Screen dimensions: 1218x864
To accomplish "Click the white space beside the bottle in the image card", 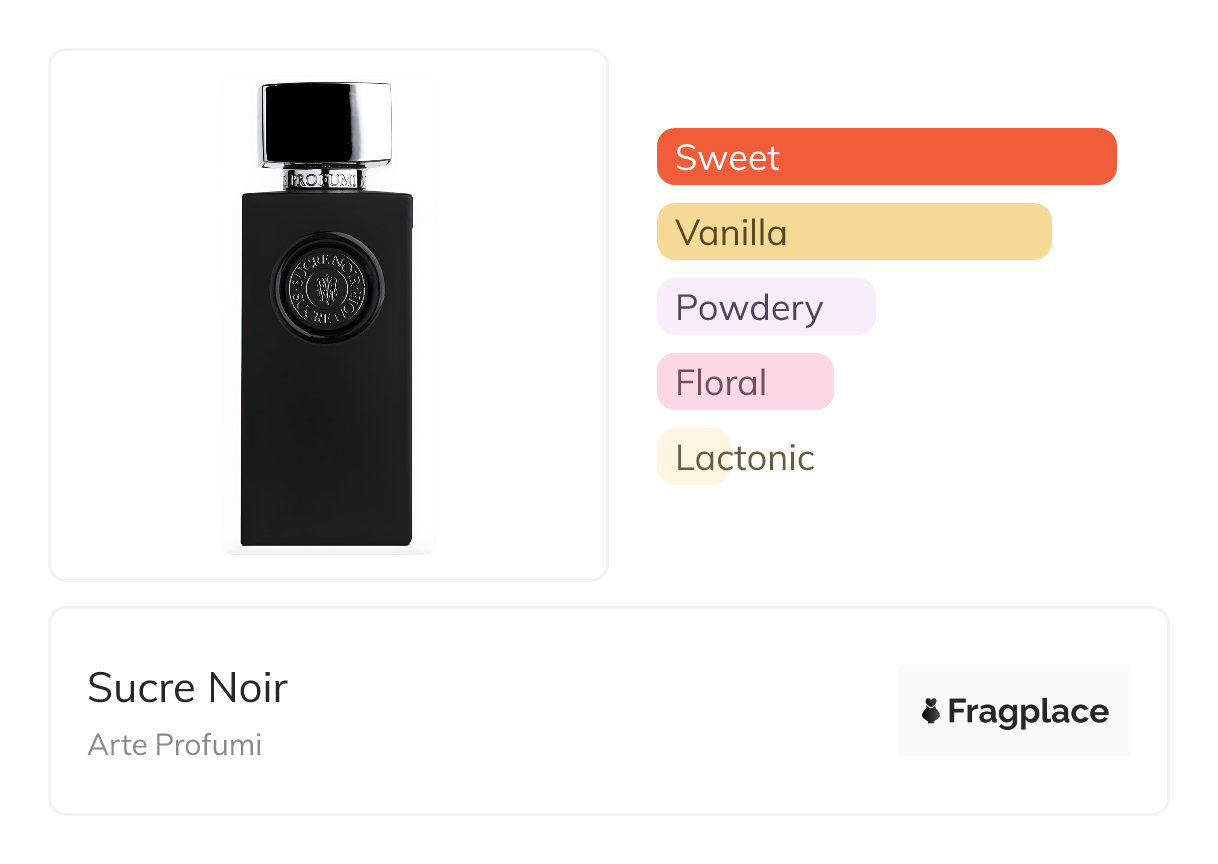I will tap(520, 400).
